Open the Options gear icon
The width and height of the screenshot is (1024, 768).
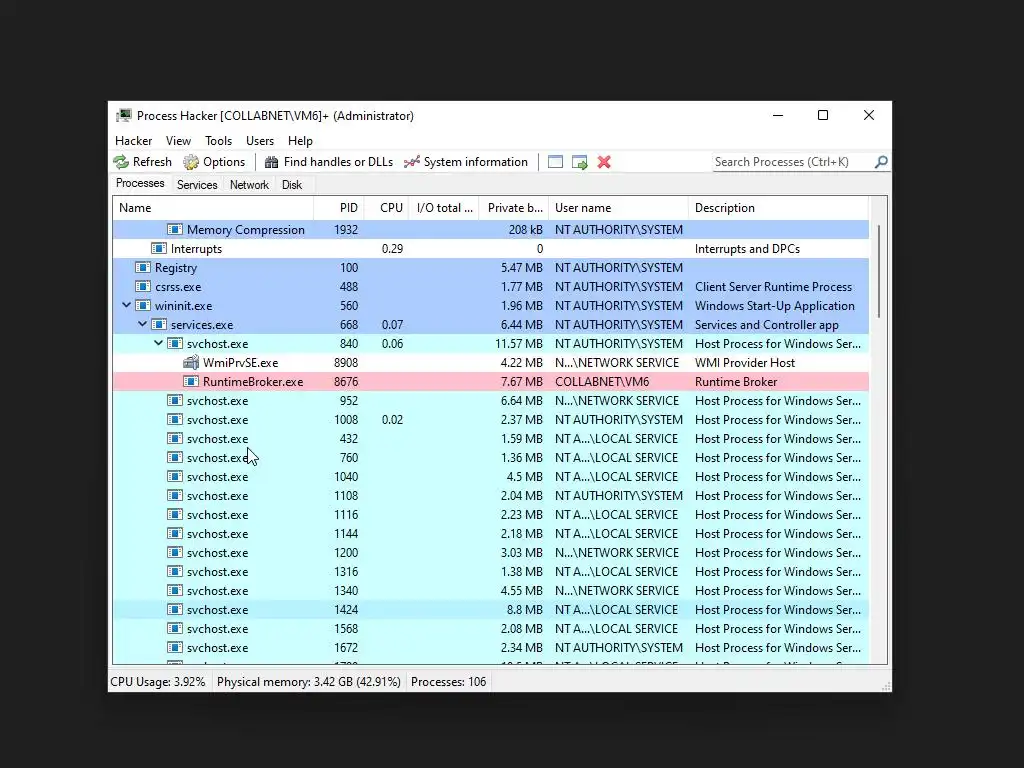click(x=191, y=162)
